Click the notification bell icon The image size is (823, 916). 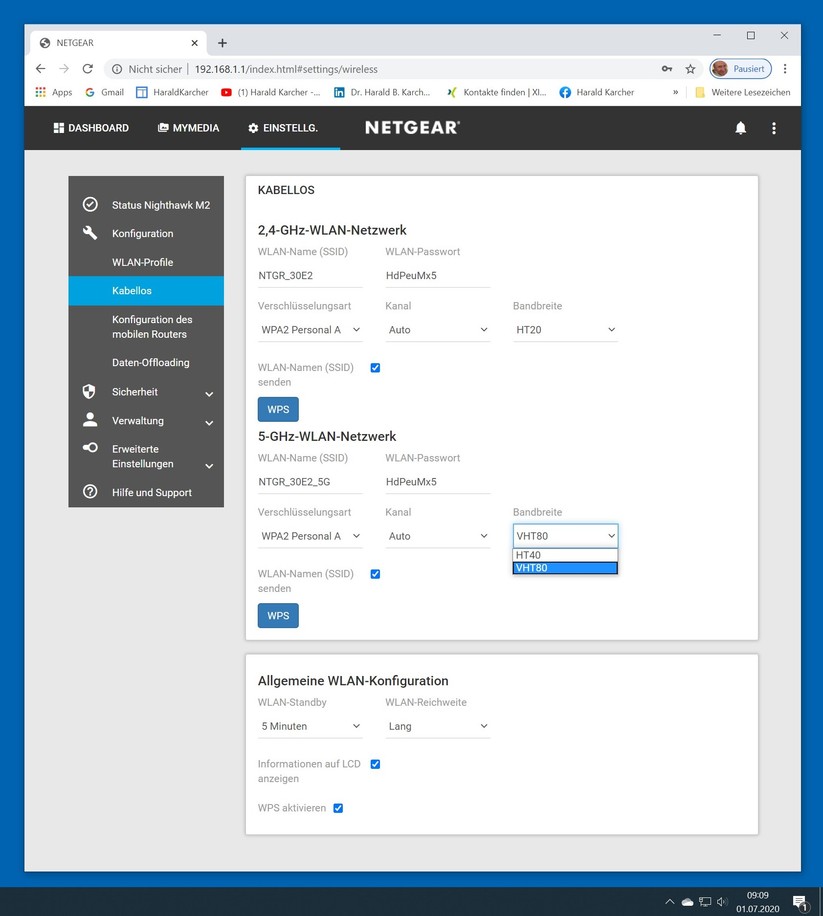pos(740,128)
